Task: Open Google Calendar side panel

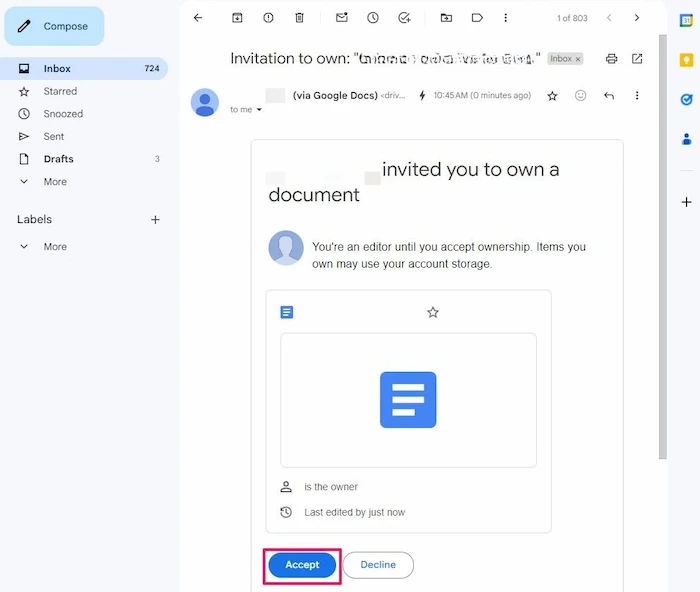Action: coord(686,20)
